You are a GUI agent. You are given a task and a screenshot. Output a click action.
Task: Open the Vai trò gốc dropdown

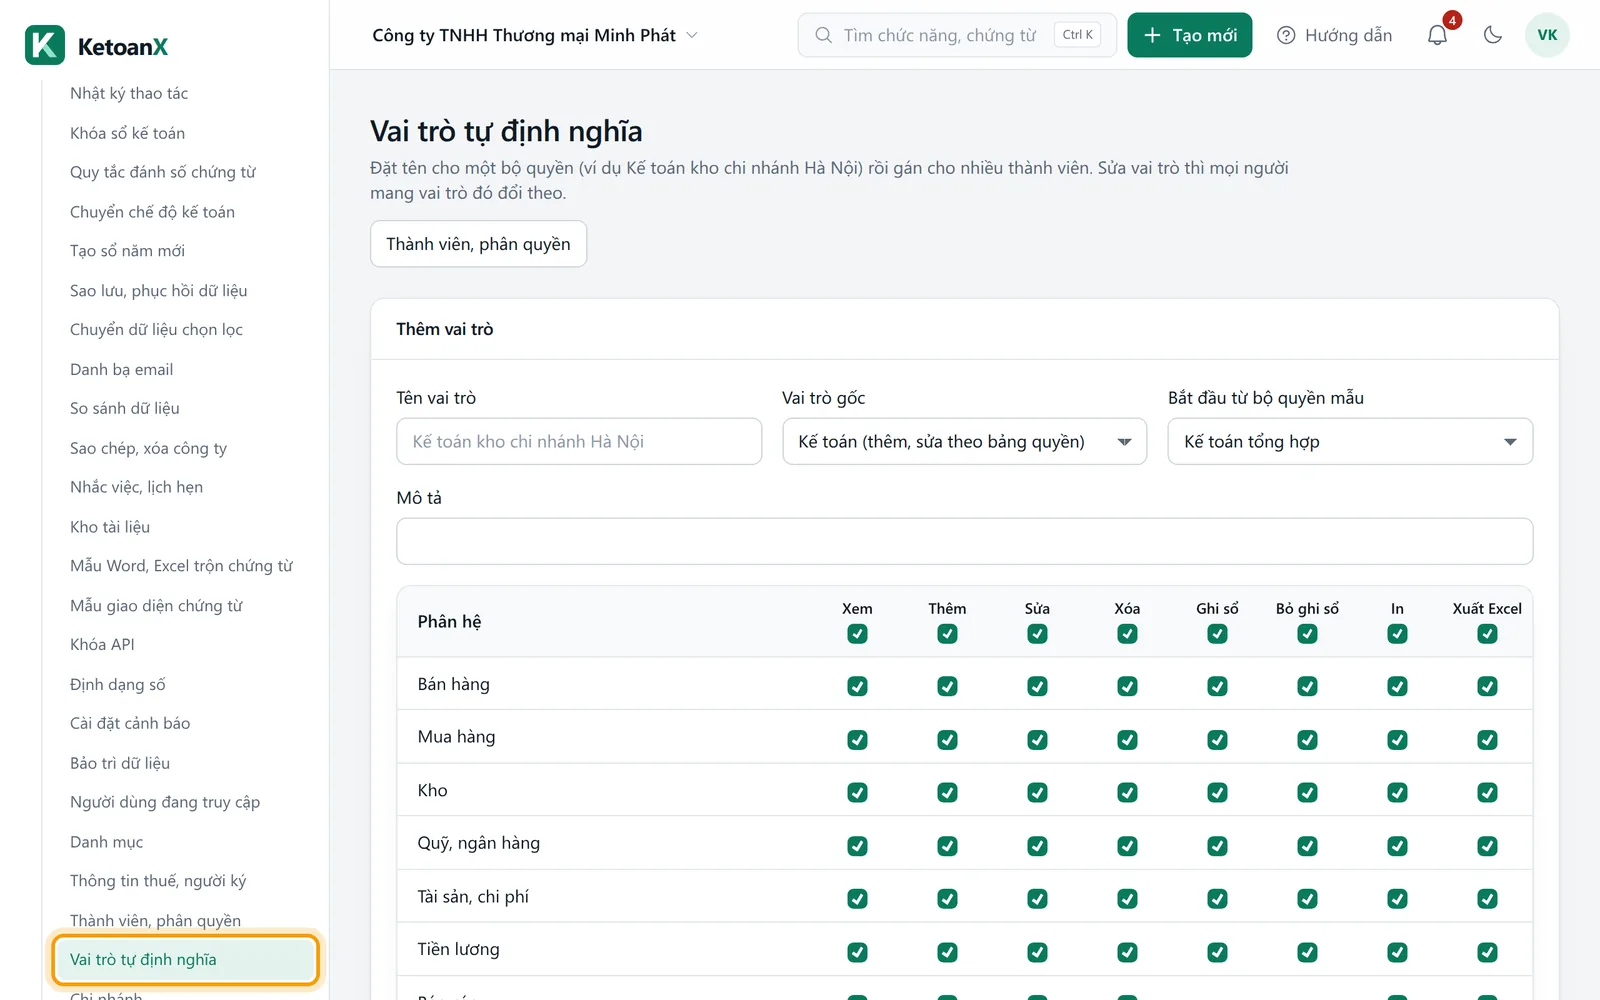(964, 441)
